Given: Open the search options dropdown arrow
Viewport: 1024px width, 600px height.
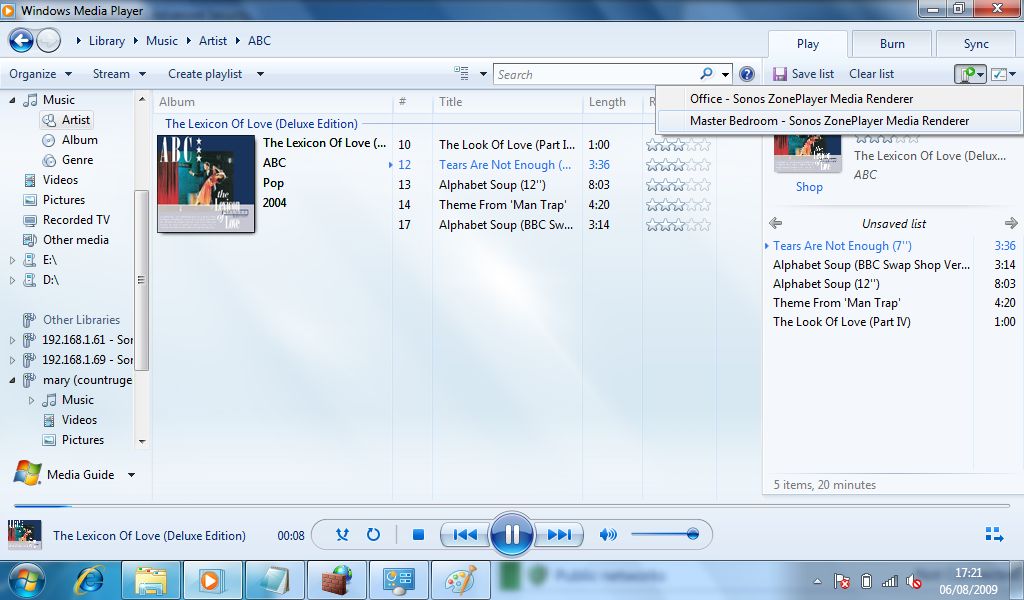Looking at the screenshot, I should point(725,74).
